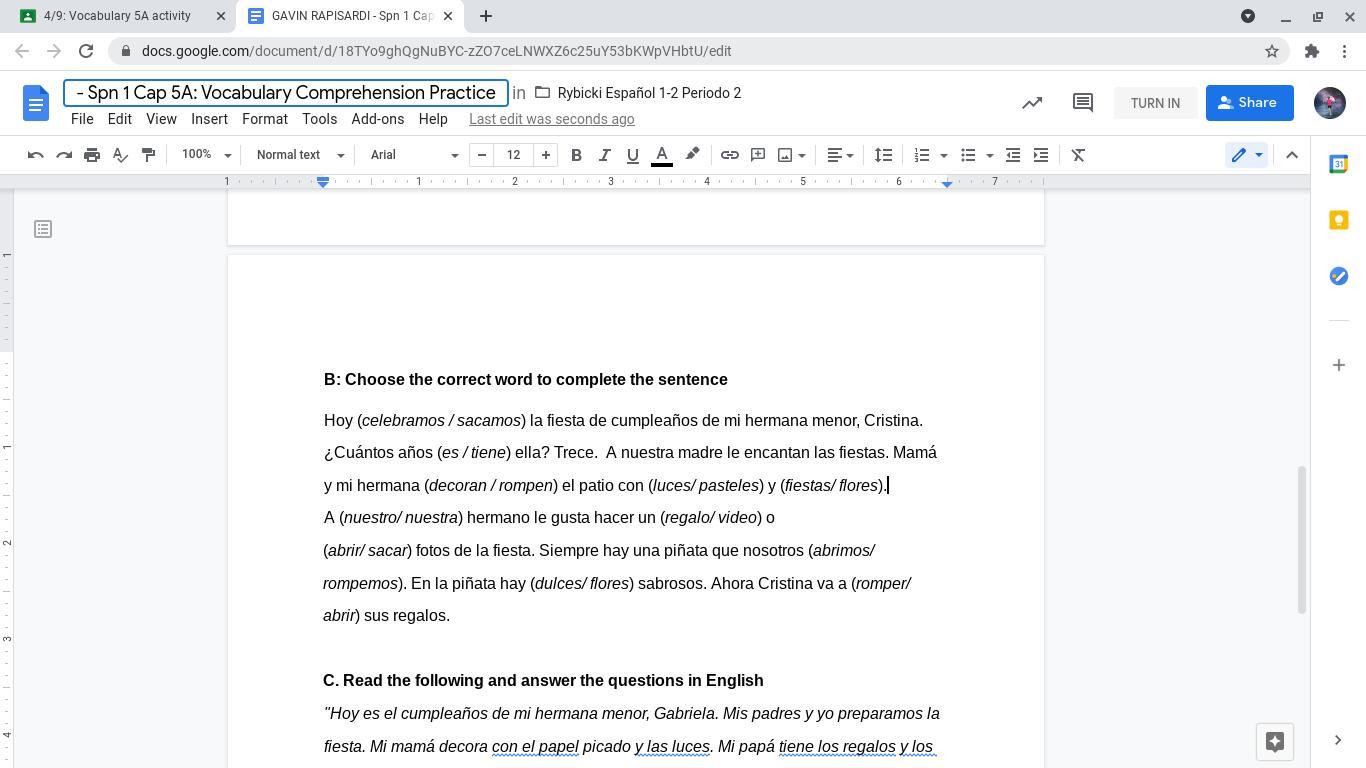The image size is (1366, 768).
Task: Open the Arial font dropdown
Action: [x=414, y=155]
